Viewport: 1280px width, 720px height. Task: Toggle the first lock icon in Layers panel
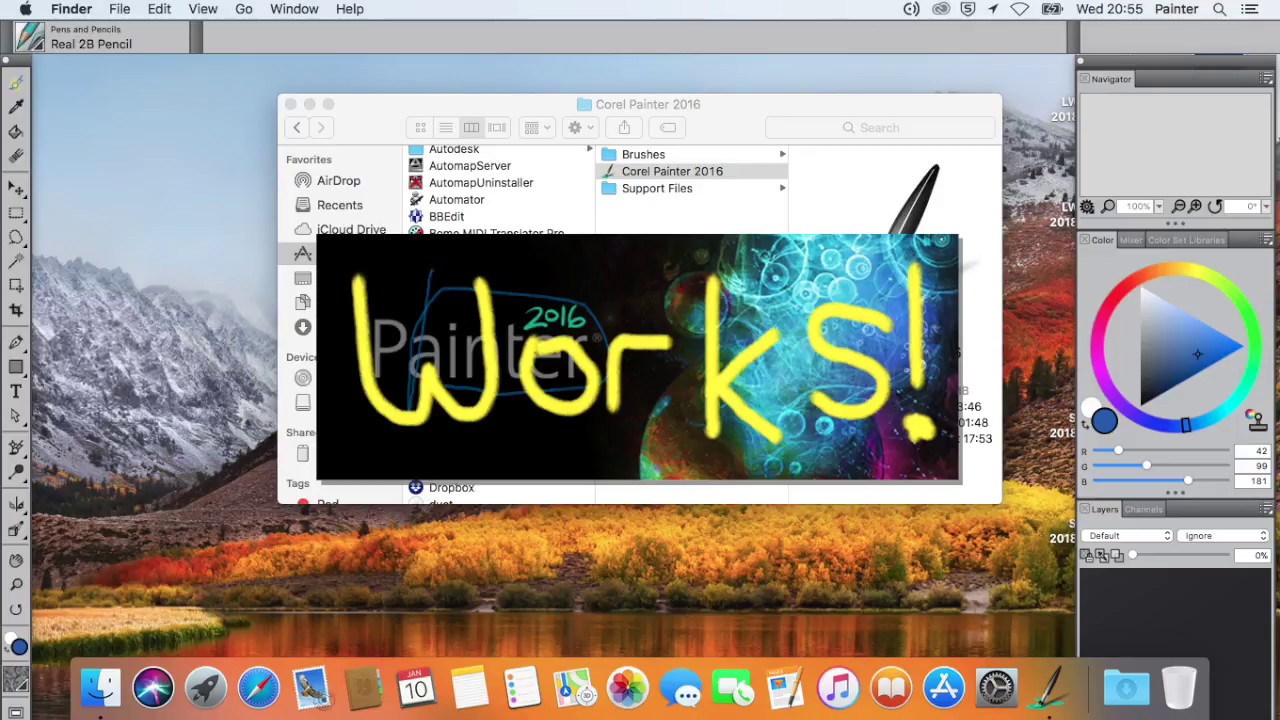click(x=1087, y=555)
